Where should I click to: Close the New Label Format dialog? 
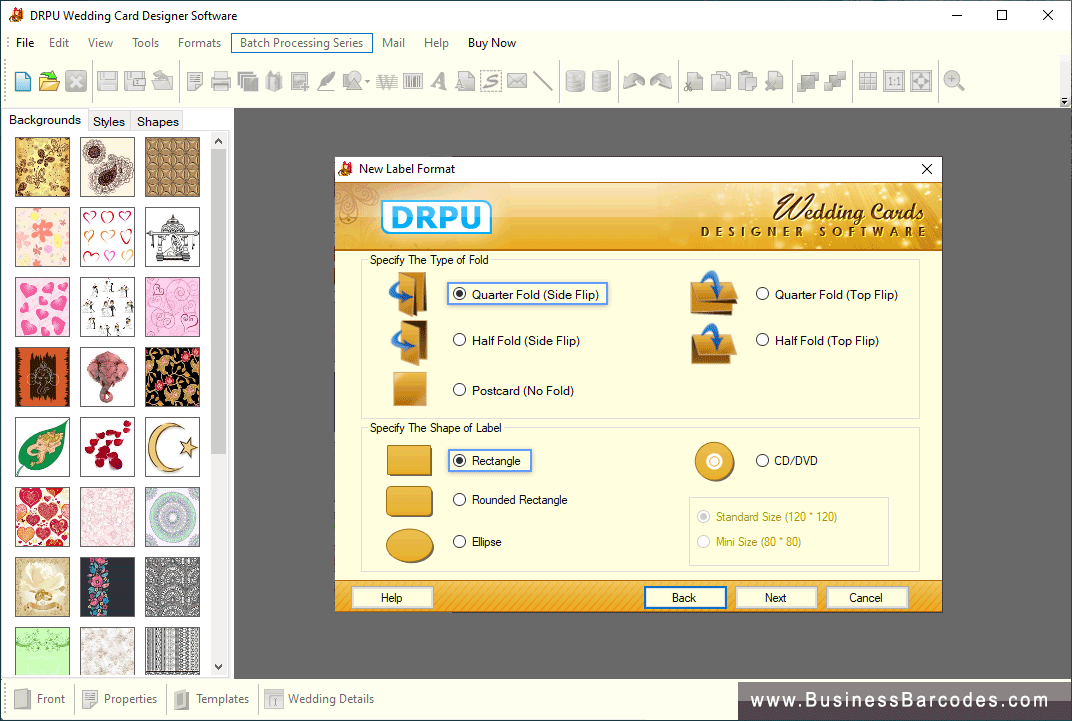click(x=927, y=169)
